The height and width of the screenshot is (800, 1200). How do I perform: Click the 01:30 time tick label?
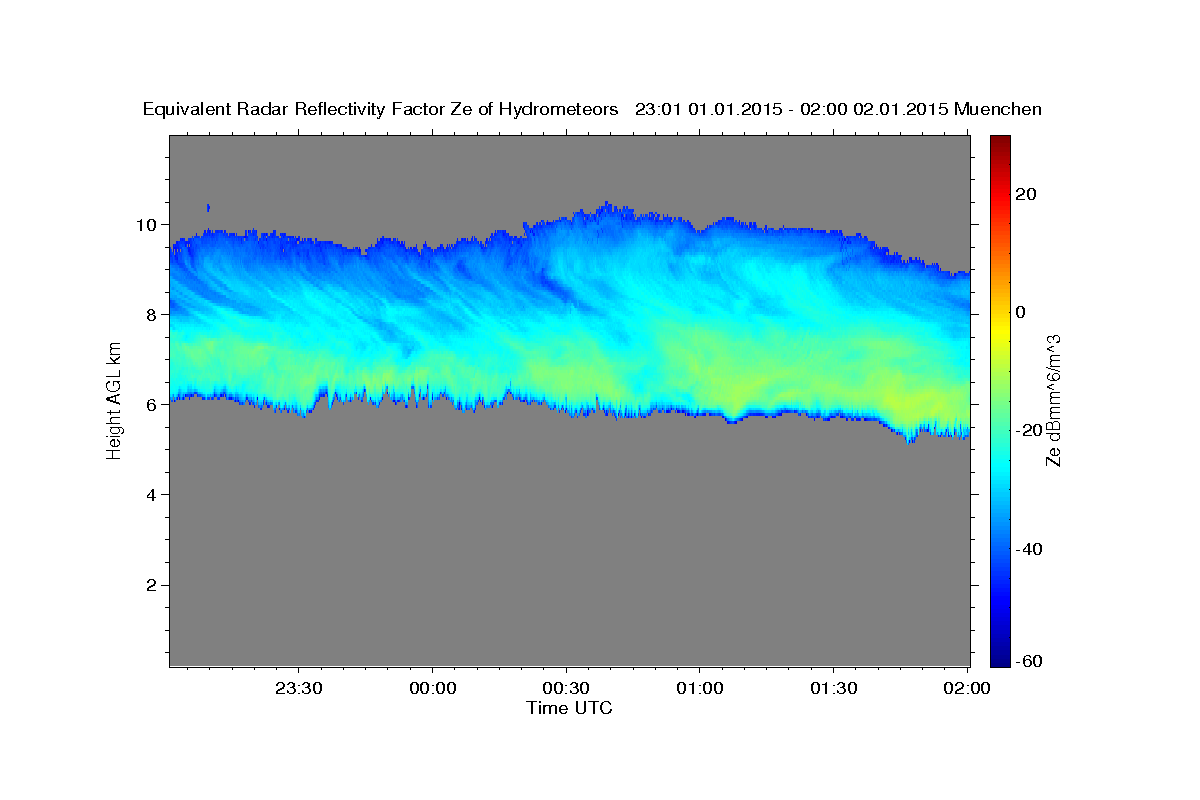pyautogui.click(x=834, y=688)
